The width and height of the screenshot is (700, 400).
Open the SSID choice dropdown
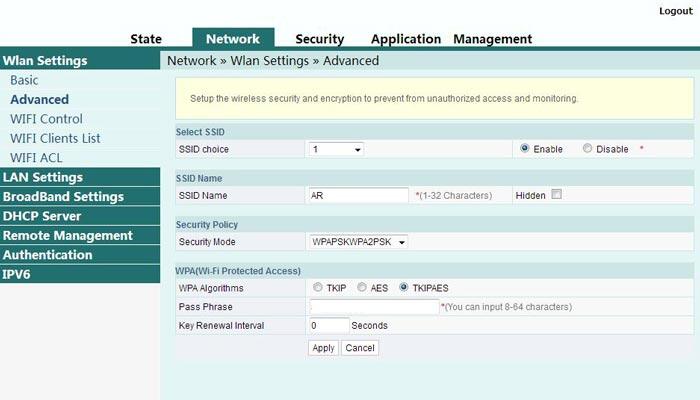pos(336,149)
